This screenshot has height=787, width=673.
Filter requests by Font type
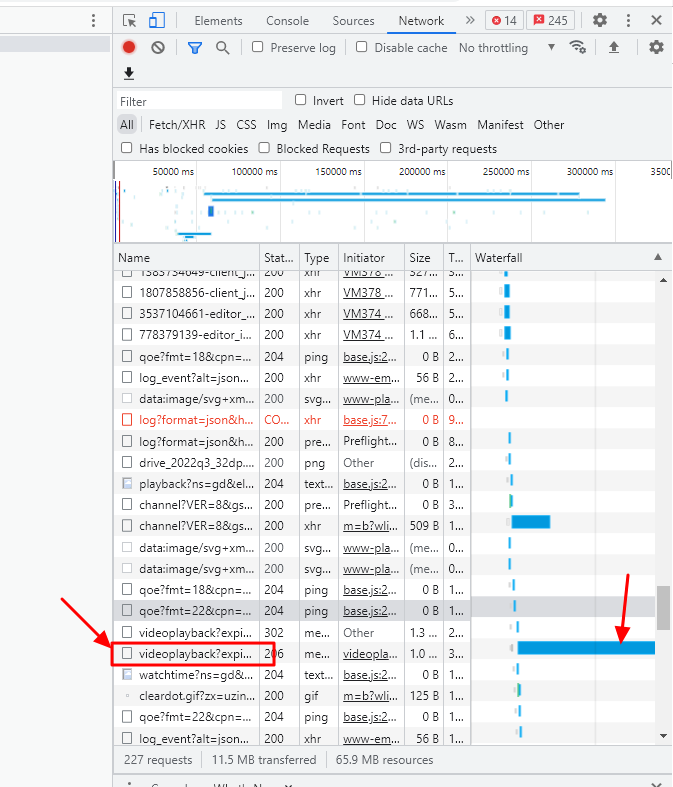pyautogui.click(x=353, y=124)
